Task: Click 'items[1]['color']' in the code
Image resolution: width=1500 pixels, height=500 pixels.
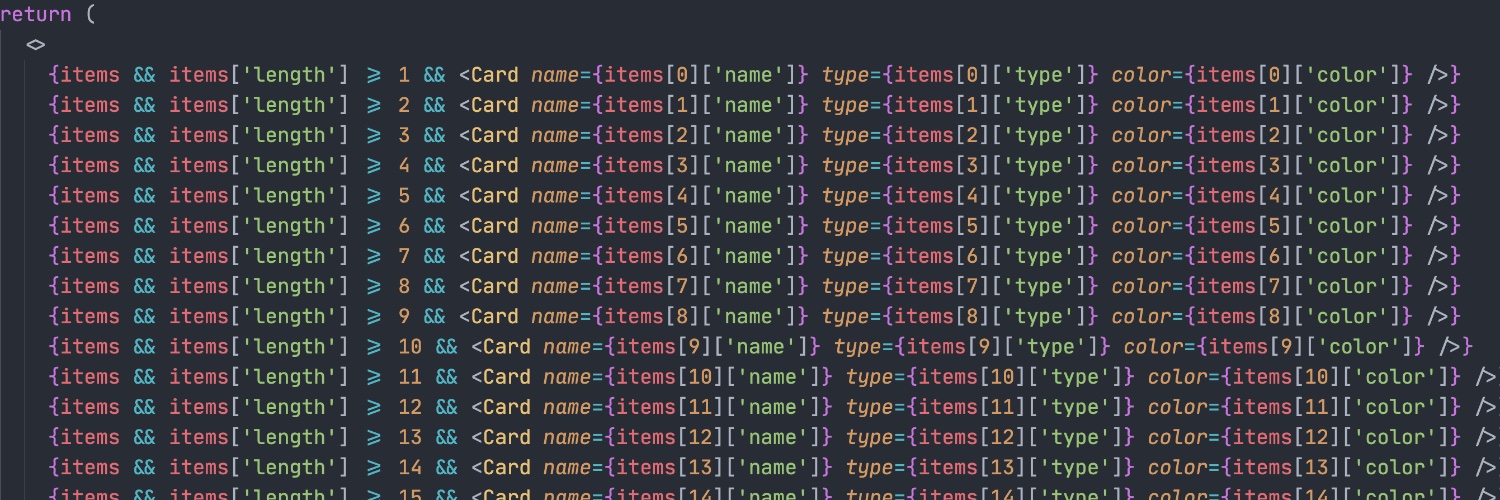Action: pos(1299,104)
